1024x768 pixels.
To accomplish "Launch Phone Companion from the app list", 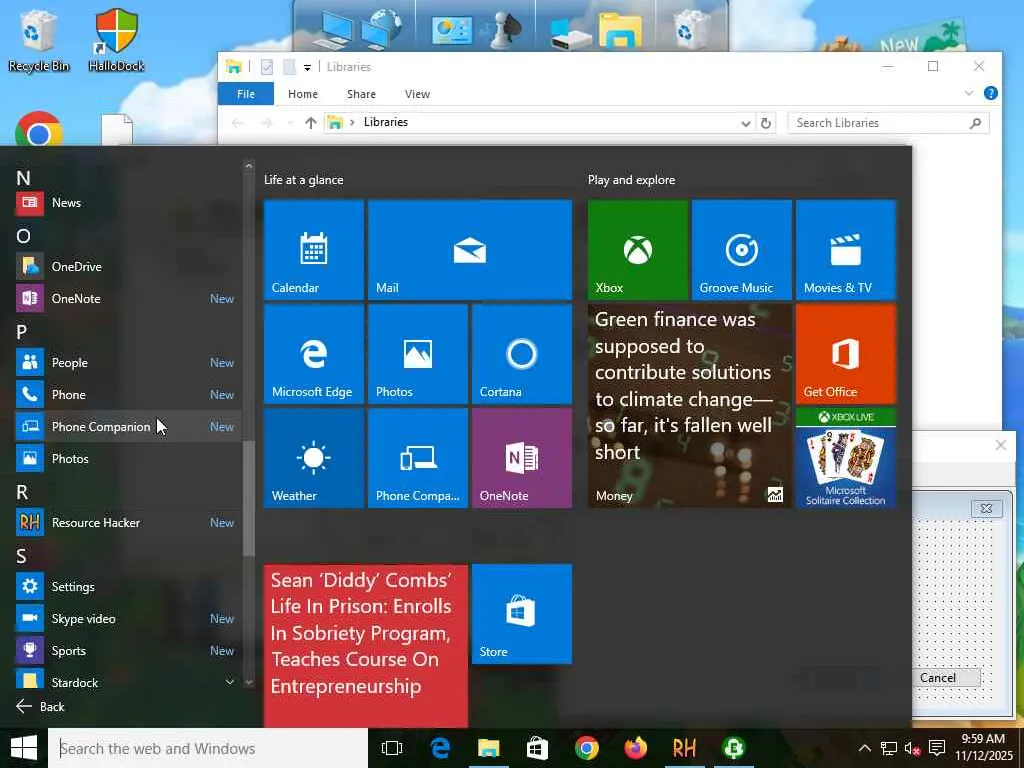I will tap(128, 426).
